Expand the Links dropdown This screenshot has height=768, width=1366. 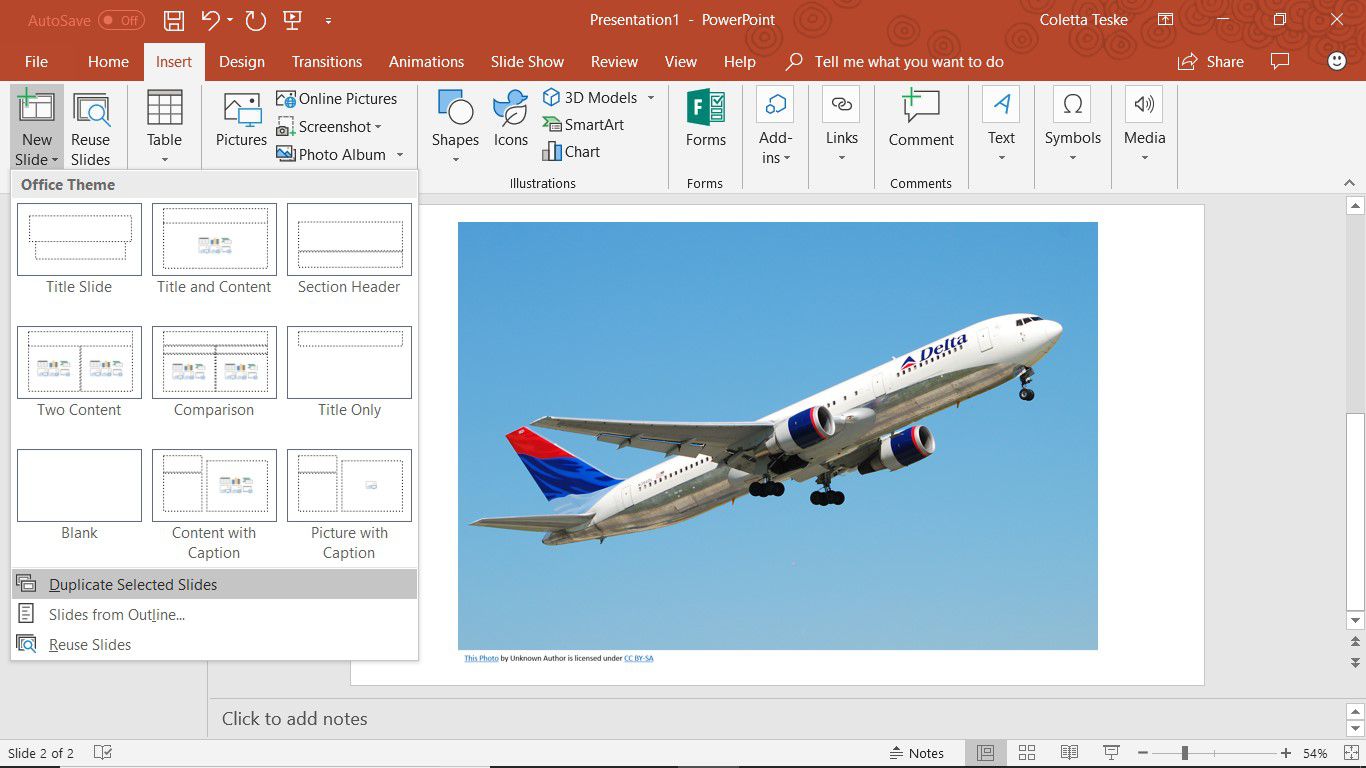coord(841,158)
